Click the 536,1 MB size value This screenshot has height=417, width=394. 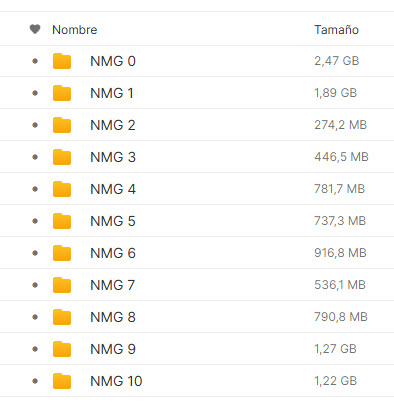[340, 285]
